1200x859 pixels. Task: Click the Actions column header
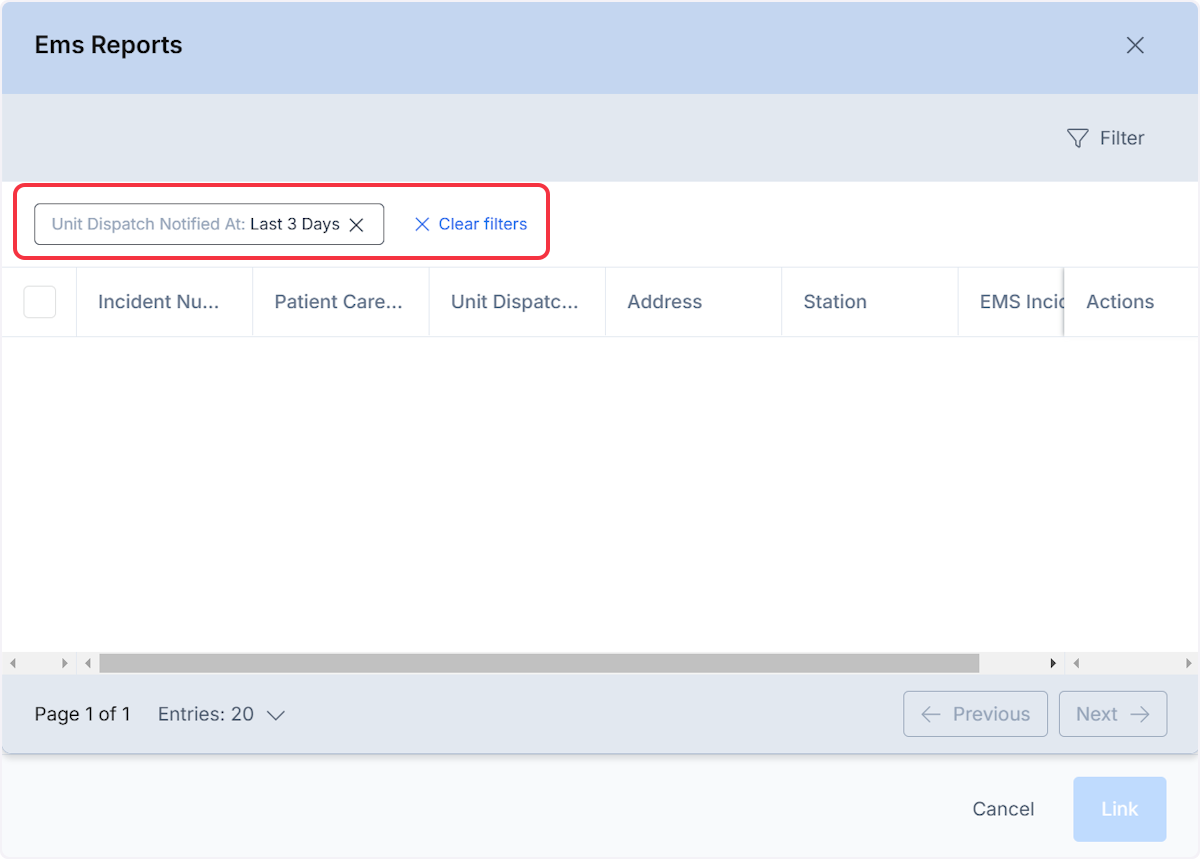click(x=1131, y=302)
